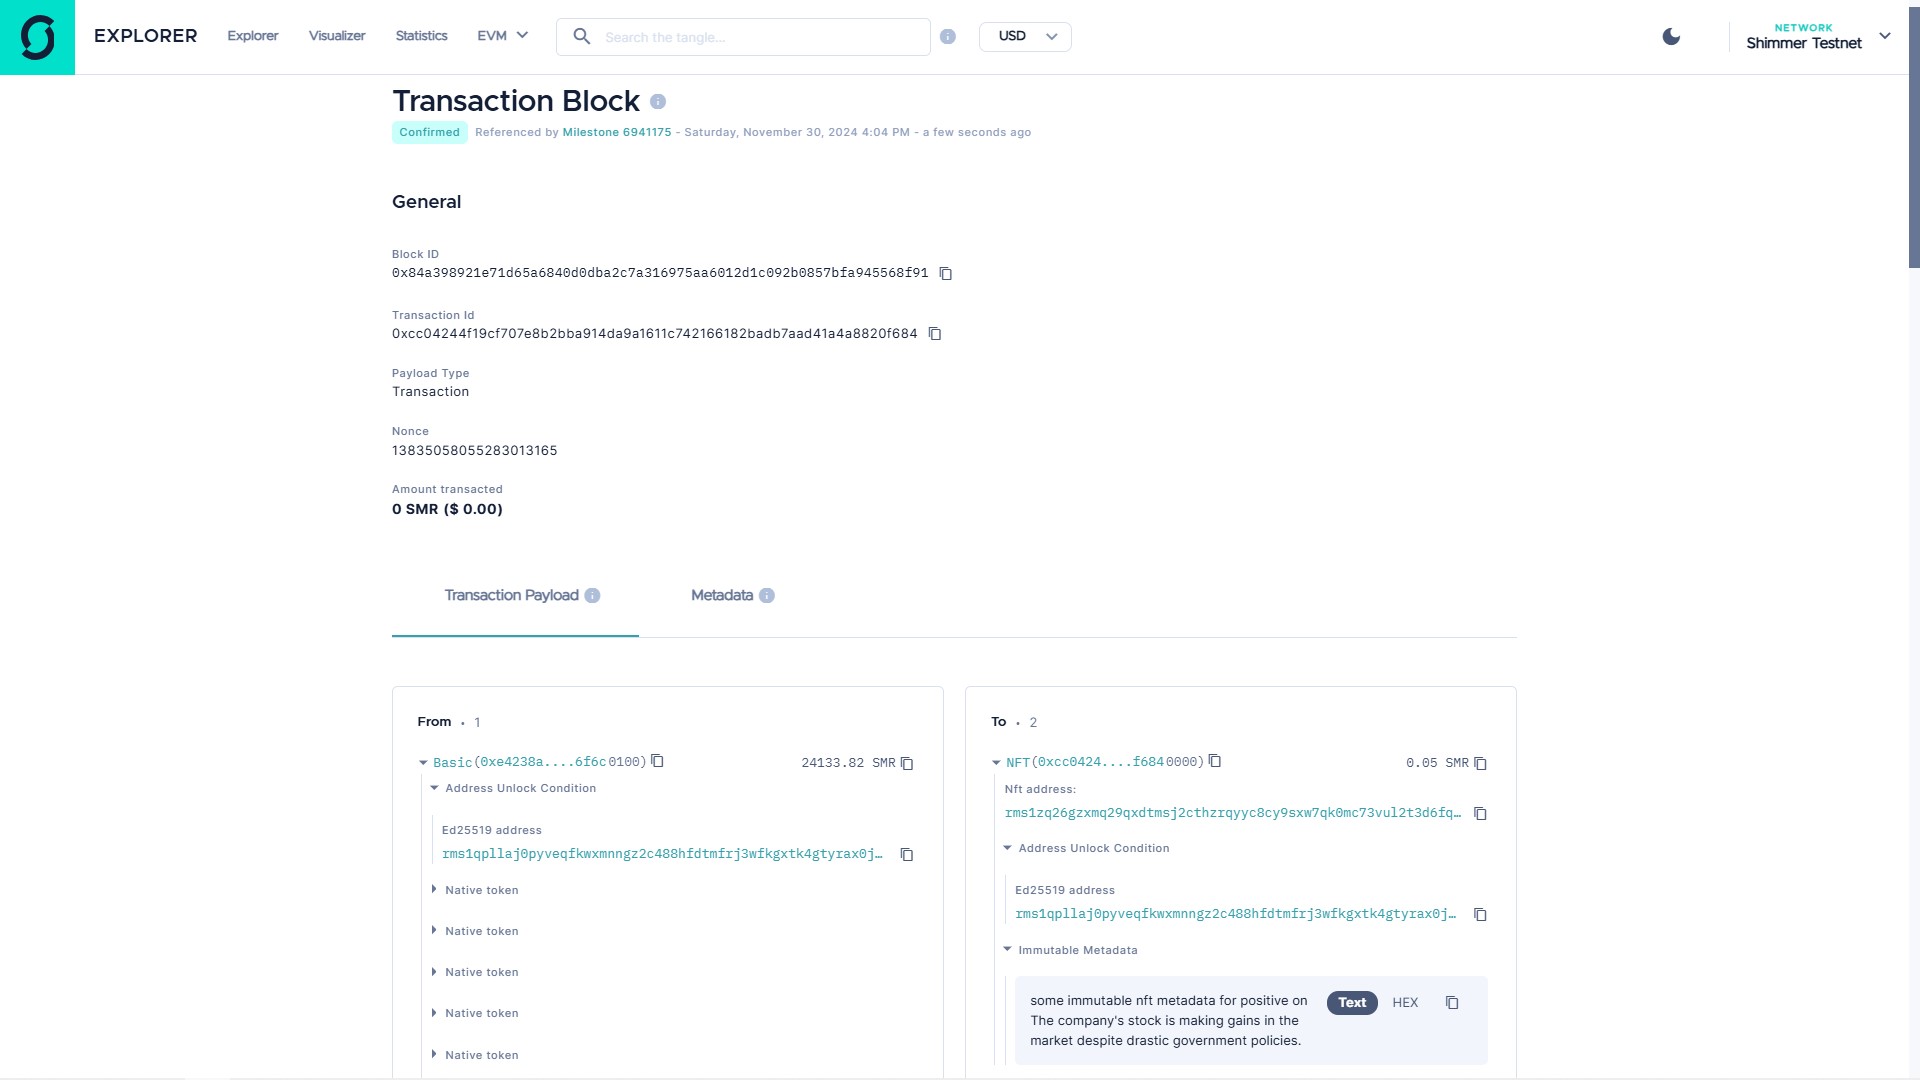Screen dimensions: 1920x1080
Task: Open the EVM dropdown menu
Action: click(502, 36)
